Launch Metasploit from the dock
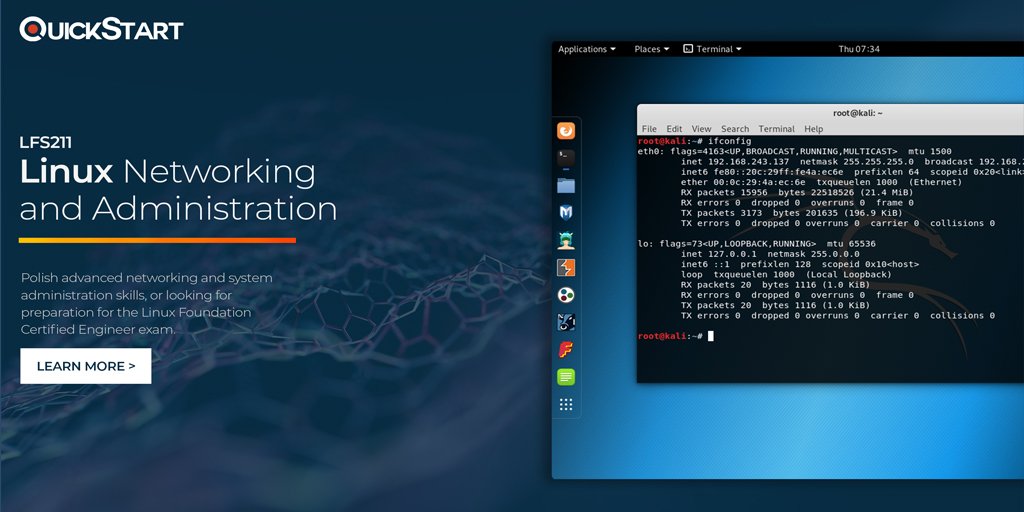Screen dimensions: 1024x512 tap(566, 212)
